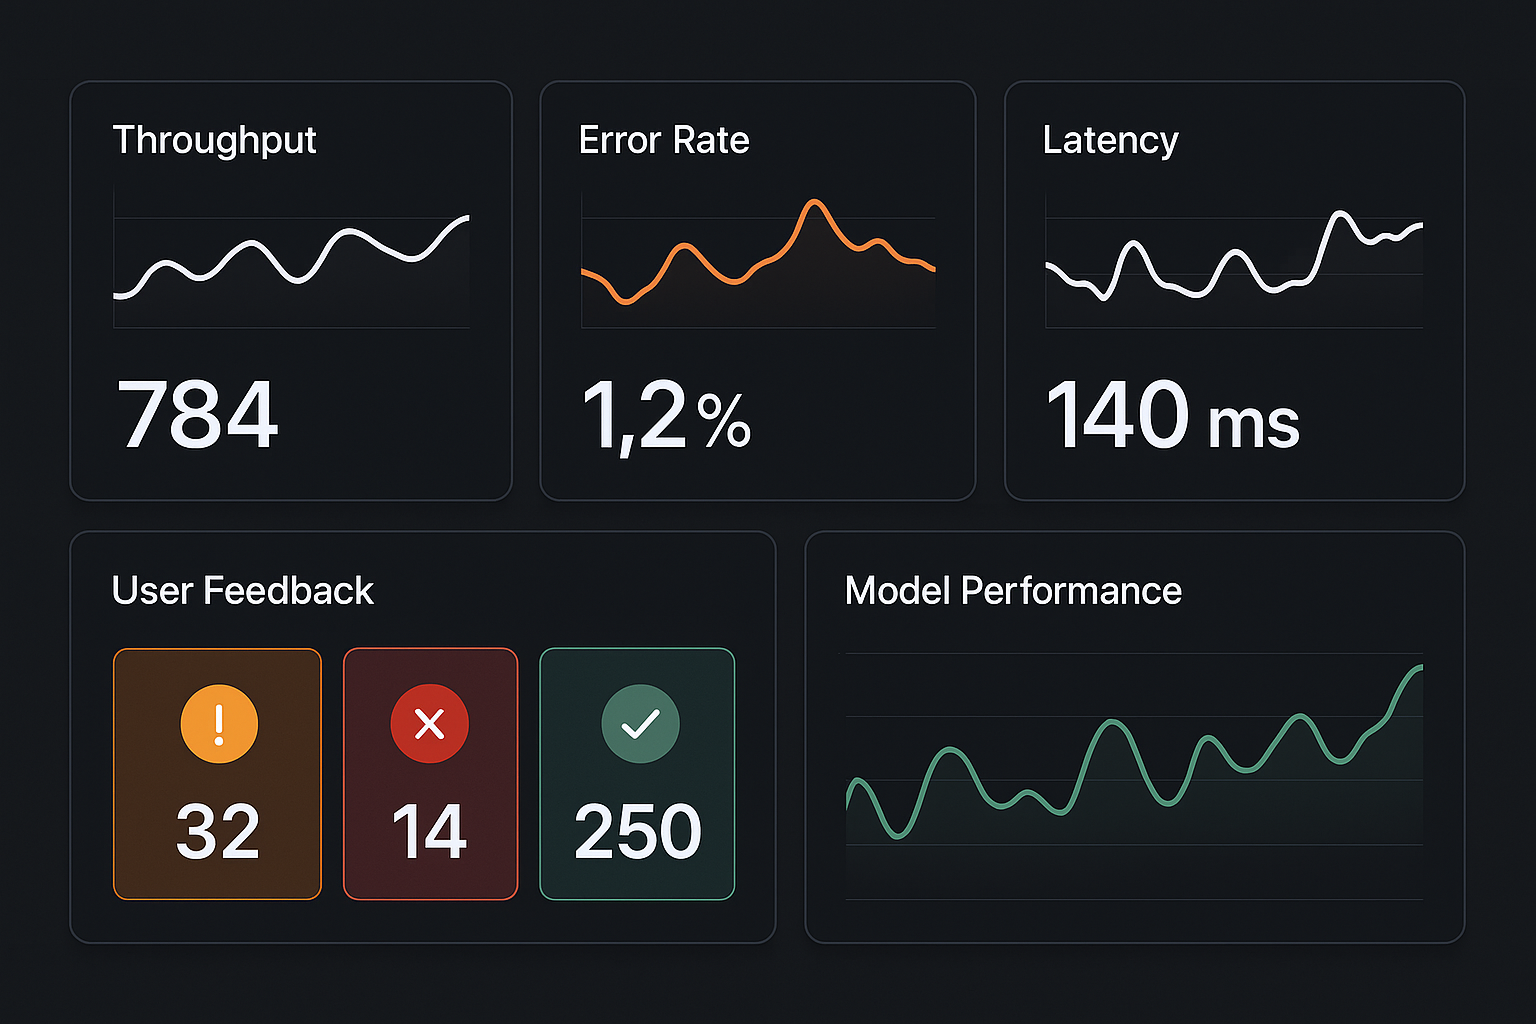The width and height of the screenshot is (1536, 1024).
Task: Click the Model Performance heading
Action: [x=1013, y=591]
